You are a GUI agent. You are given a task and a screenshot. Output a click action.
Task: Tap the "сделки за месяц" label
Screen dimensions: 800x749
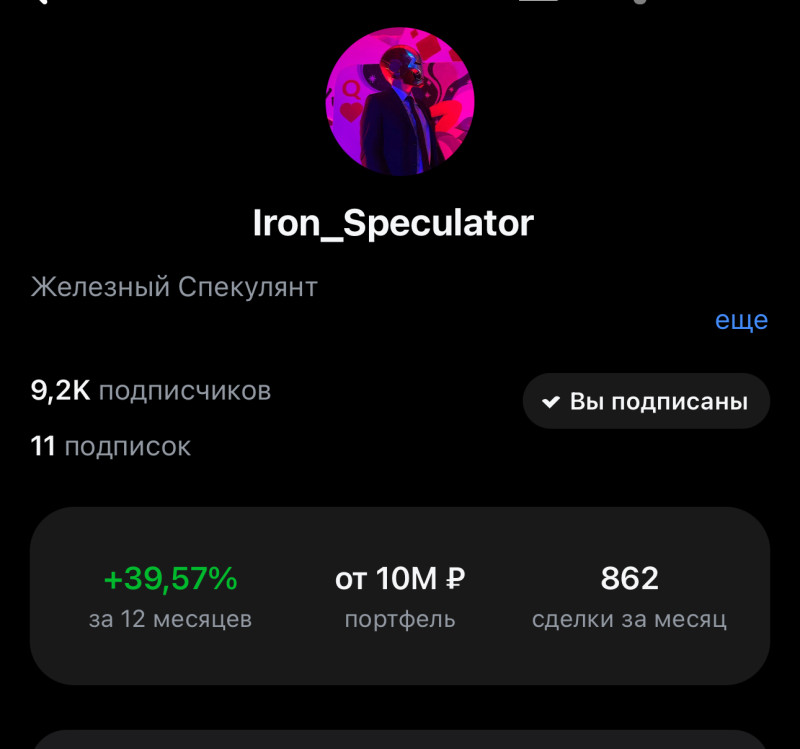pos(629,619)
